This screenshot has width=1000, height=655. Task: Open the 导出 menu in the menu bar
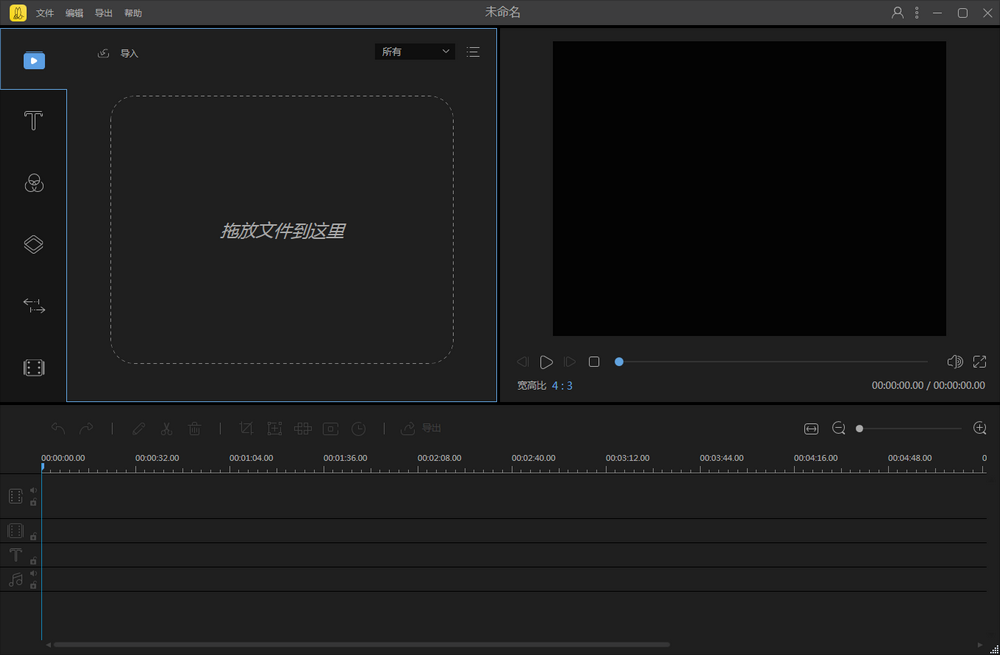click(x=103, y=13)
